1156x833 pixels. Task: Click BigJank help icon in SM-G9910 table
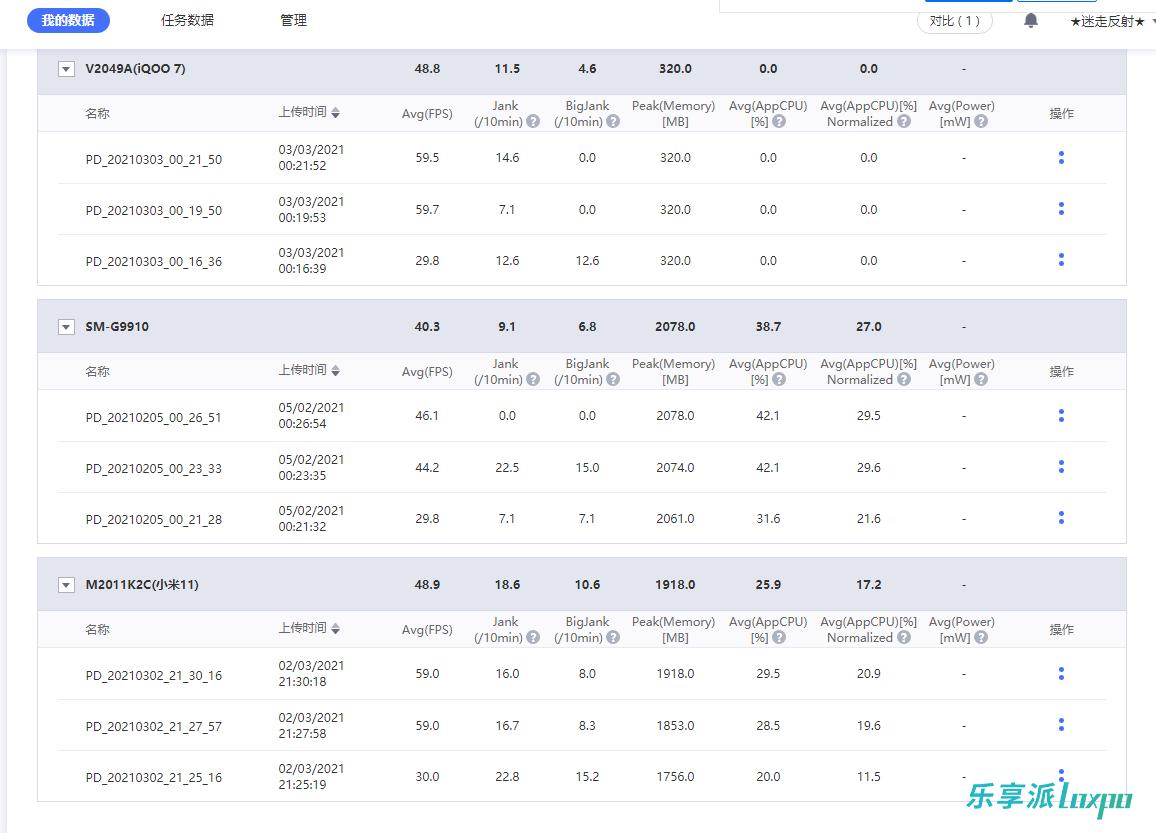(613, 380)
